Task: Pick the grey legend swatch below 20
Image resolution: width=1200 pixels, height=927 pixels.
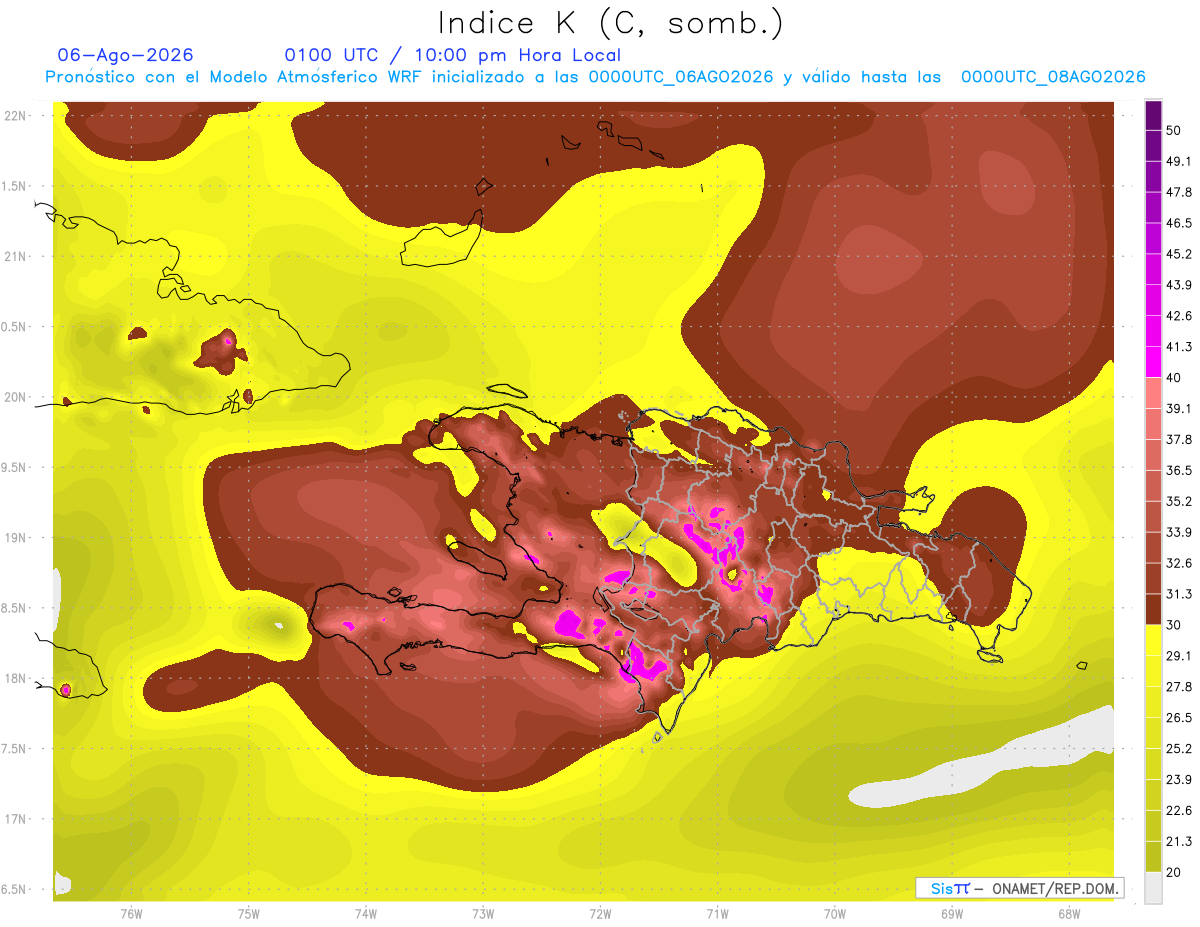Action: click(1153, 887)
